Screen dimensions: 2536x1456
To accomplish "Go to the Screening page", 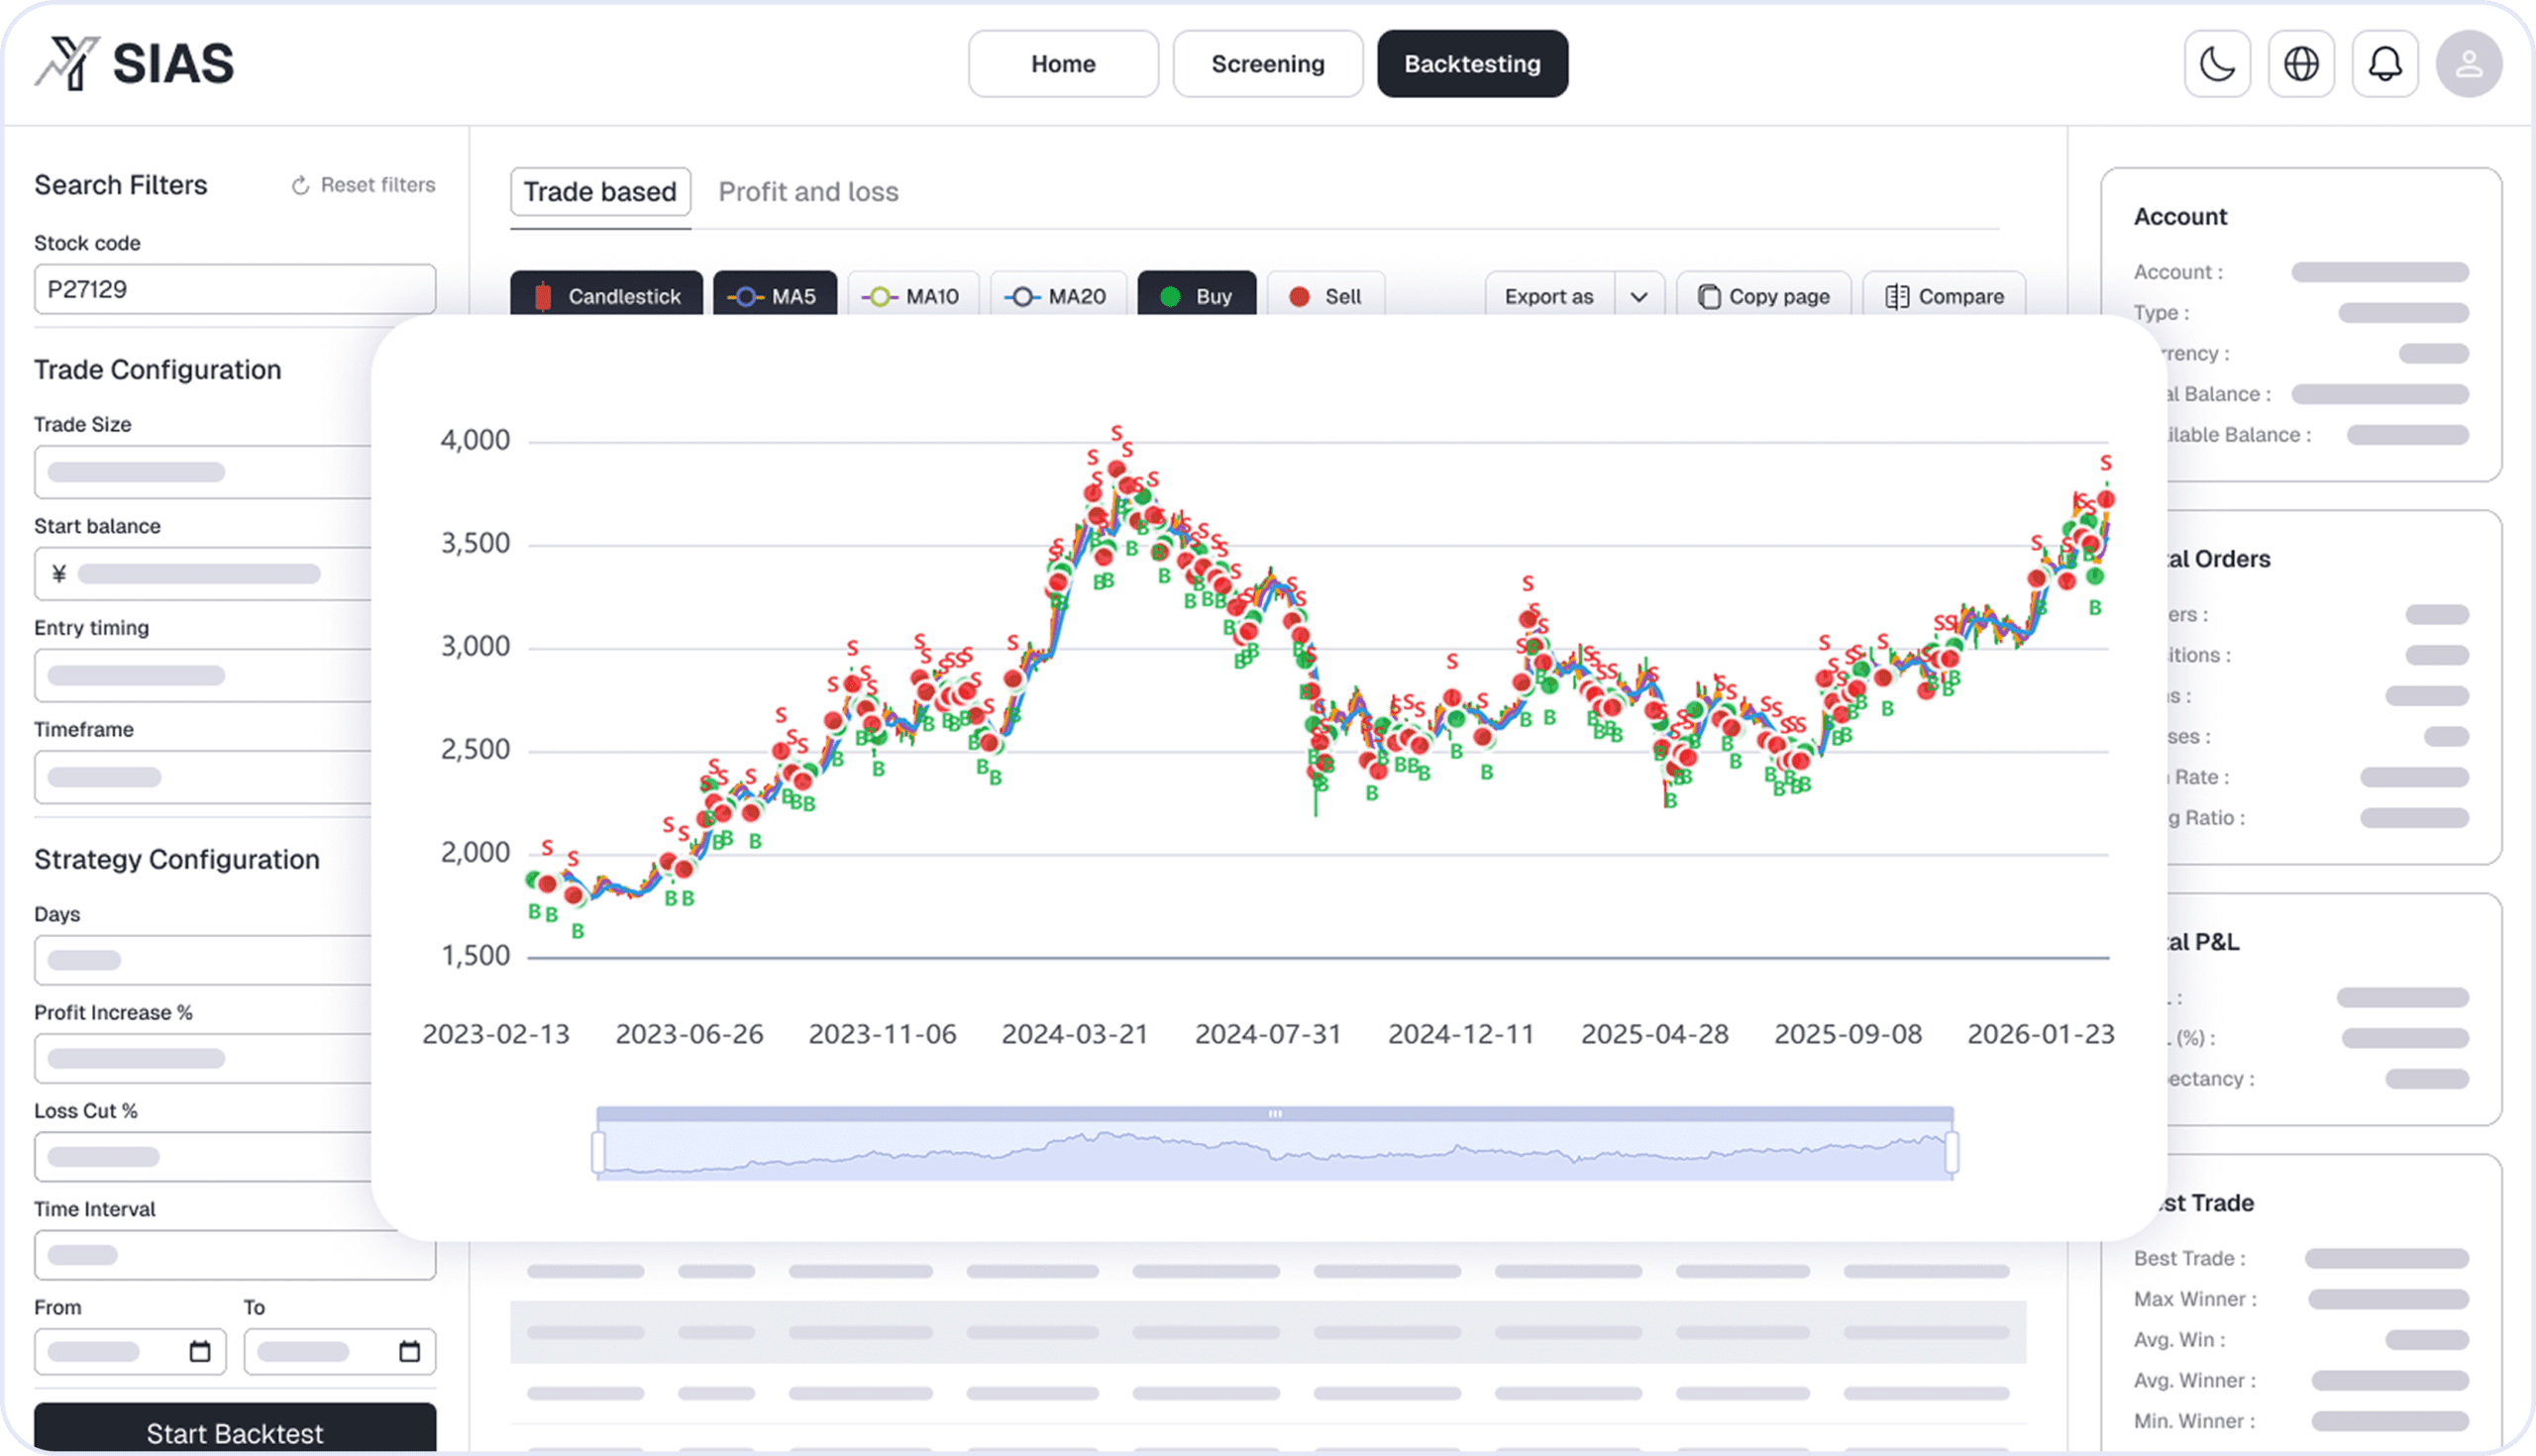I will (1267, 64).
